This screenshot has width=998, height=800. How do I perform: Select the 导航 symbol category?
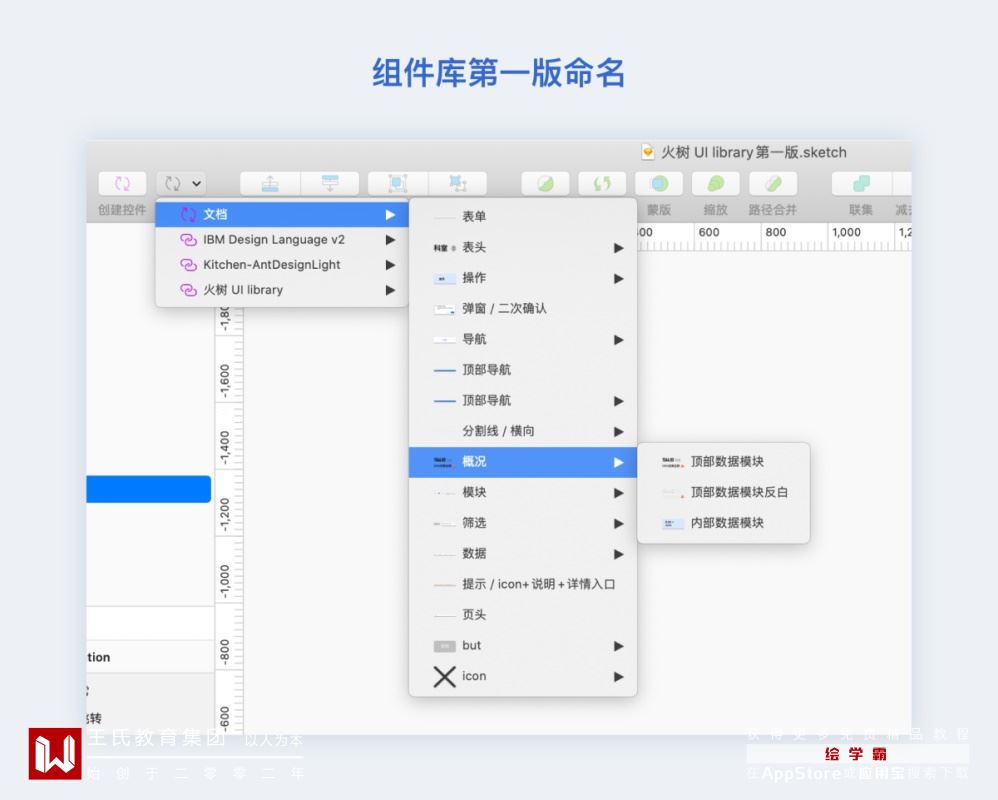(523, 339)
